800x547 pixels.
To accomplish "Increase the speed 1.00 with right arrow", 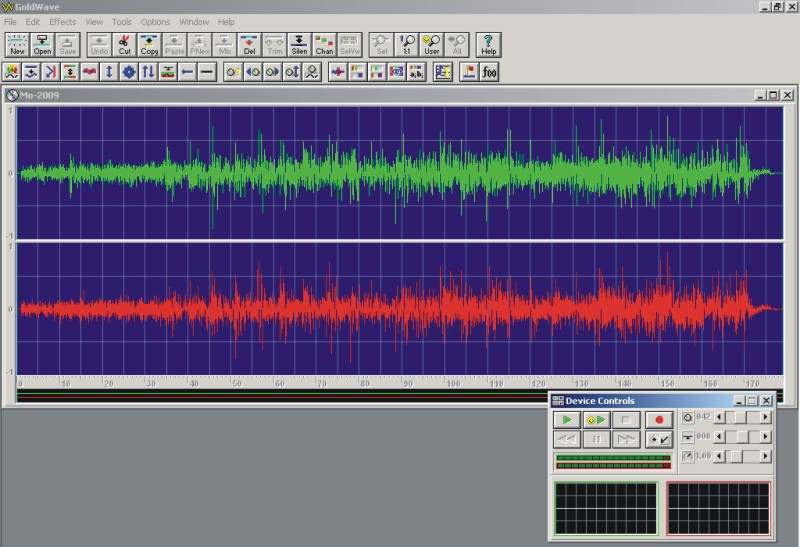I will pyautogui.click(x=765, y=456).
